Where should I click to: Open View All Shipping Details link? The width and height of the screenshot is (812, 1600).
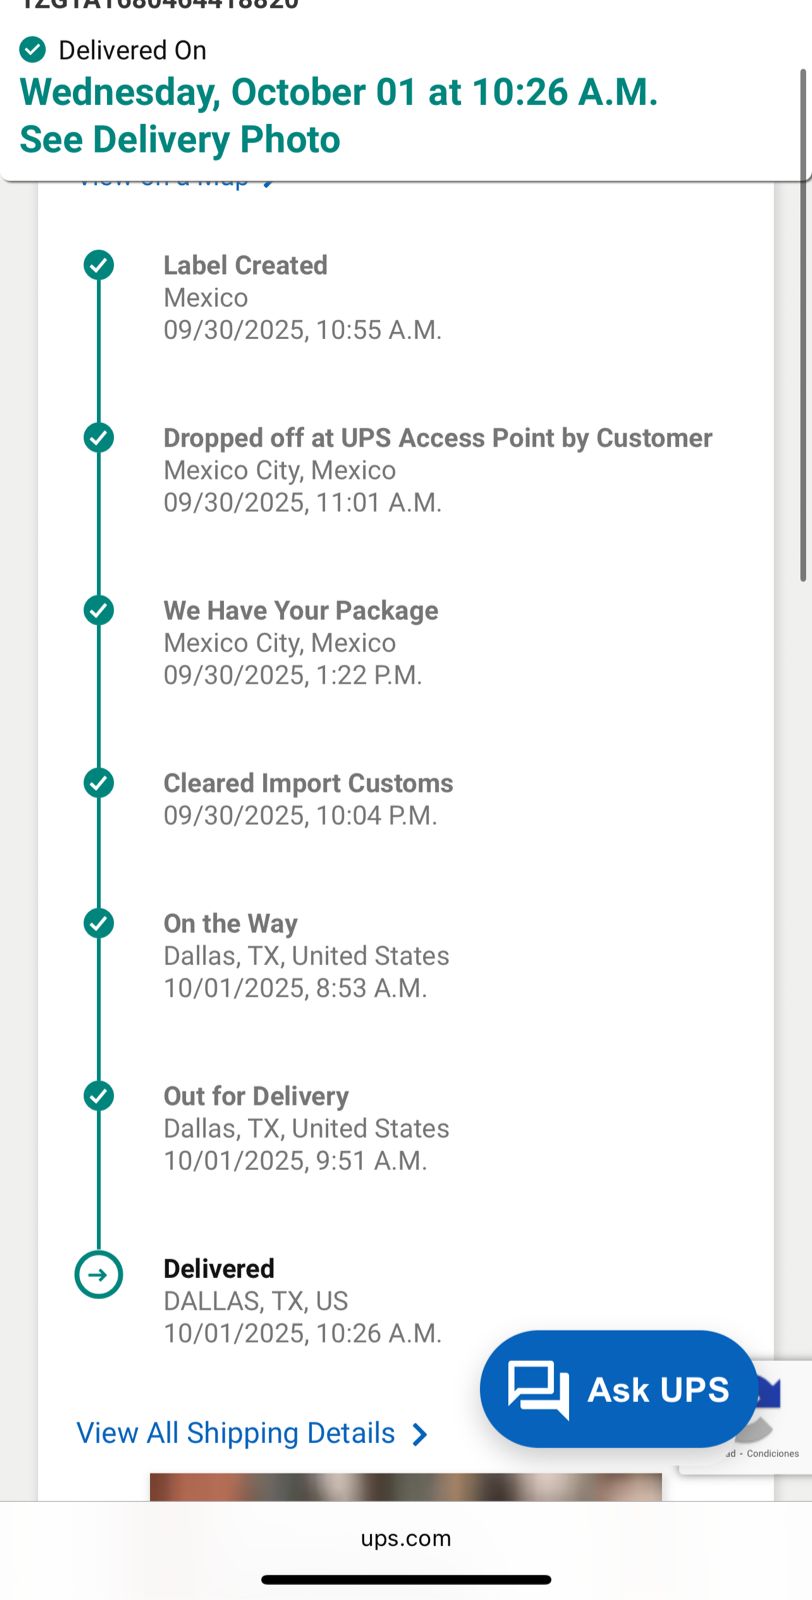(236, 1433)
